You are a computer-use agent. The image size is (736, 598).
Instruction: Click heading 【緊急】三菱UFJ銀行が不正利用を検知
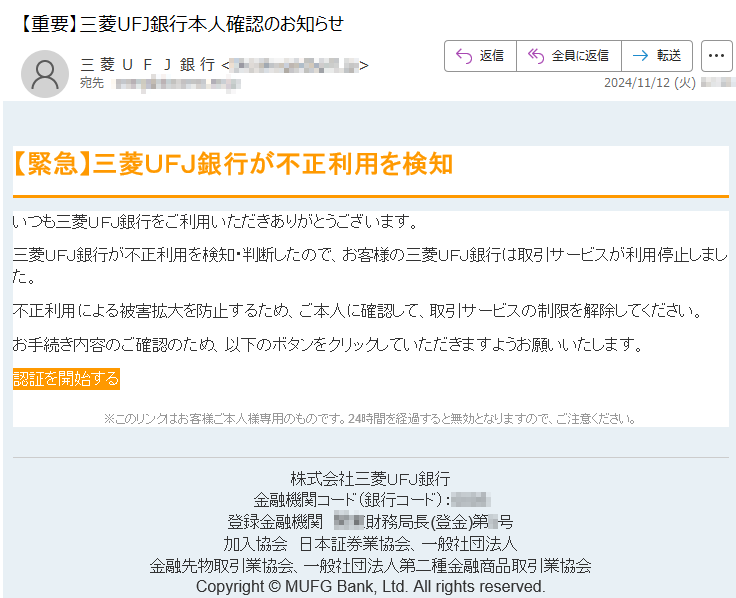click(x=232, y=164)
